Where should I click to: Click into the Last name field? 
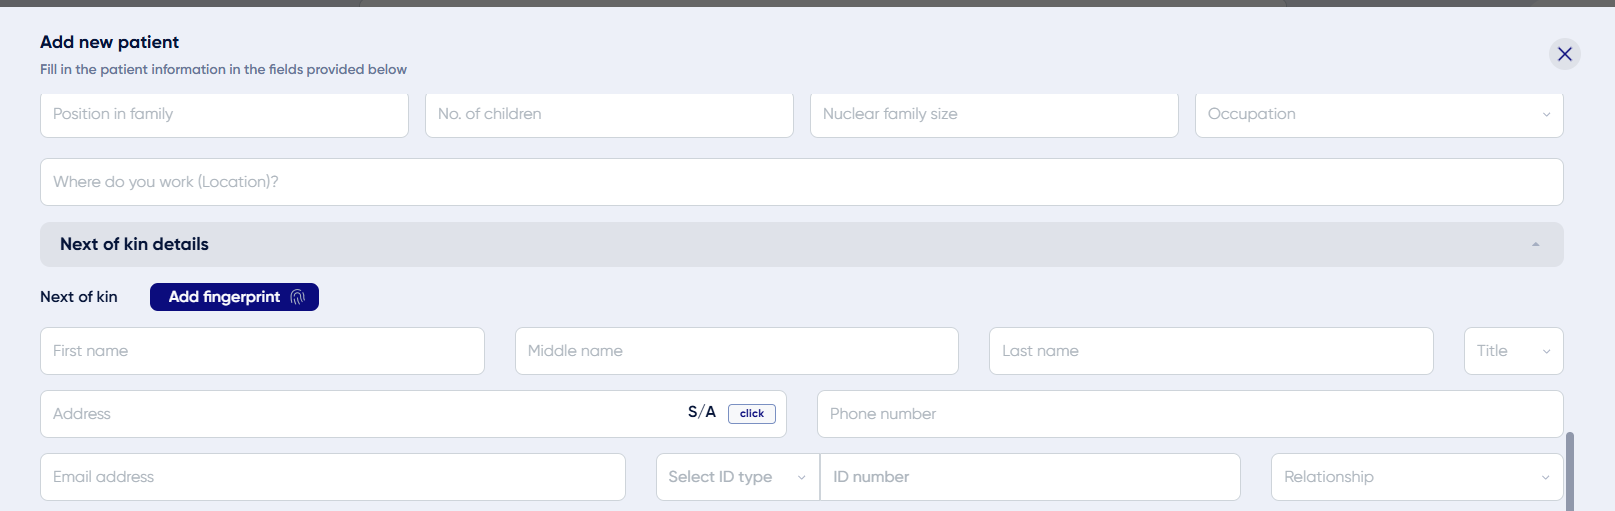coord(1210,351)
